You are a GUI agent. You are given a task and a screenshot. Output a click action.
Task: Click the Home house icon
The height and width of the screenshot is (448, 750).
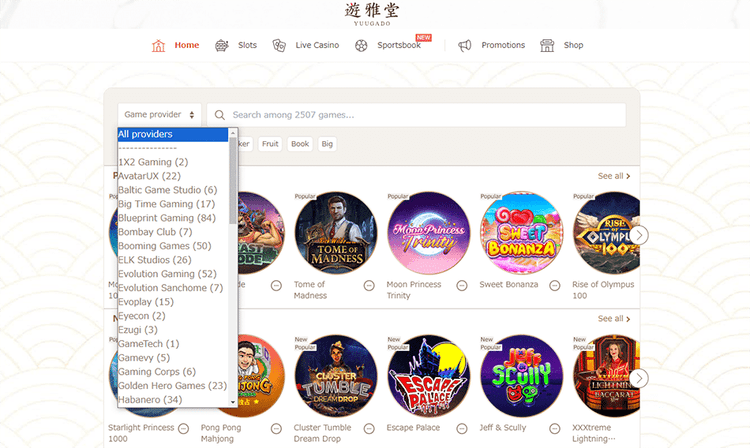pos(158,45)
